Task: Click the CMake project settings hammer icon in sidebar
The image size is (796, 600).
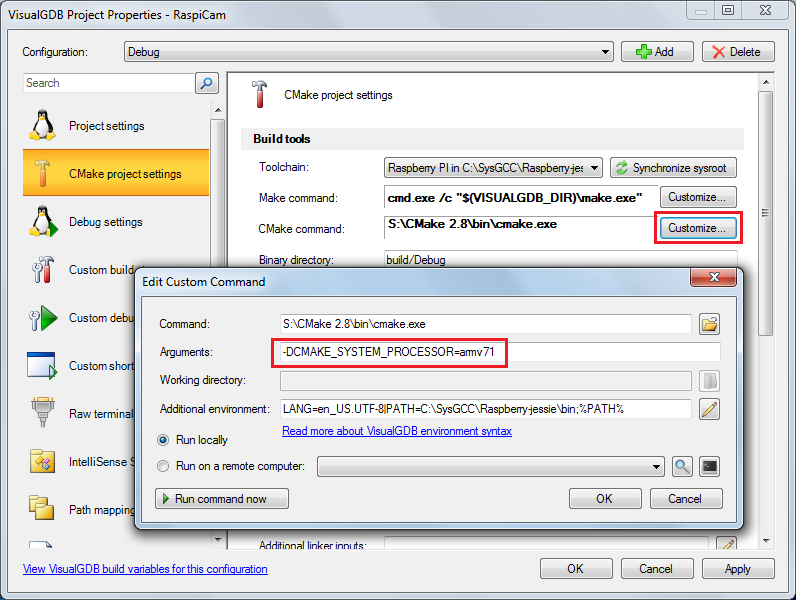Action: [42, 173]
